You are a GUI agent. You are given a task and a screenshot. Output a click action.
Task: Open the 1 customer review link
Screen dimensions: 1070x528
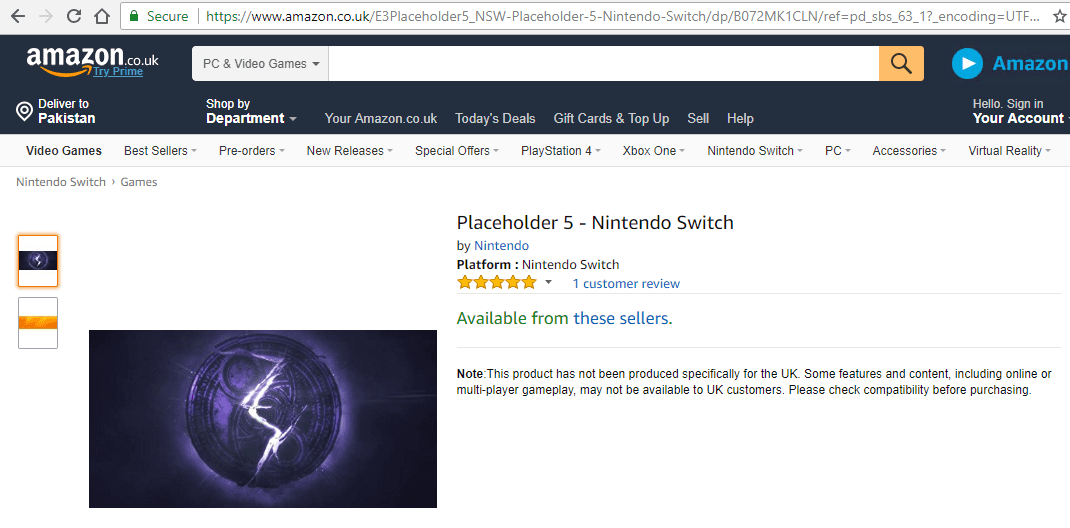(626, 284)
